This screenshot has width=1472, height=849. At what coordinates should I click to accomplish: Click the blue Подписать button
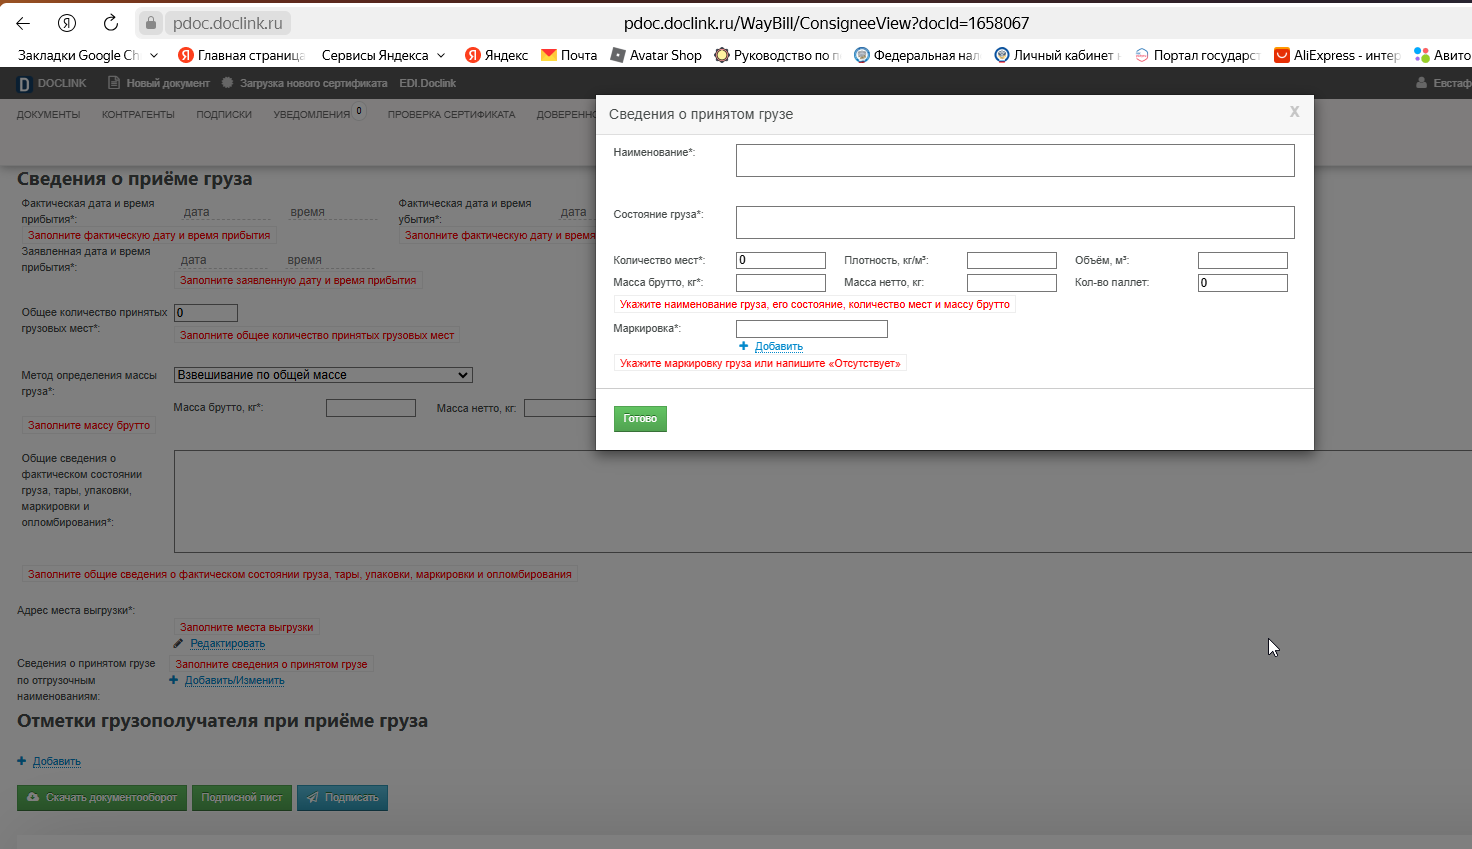[342, 798]
